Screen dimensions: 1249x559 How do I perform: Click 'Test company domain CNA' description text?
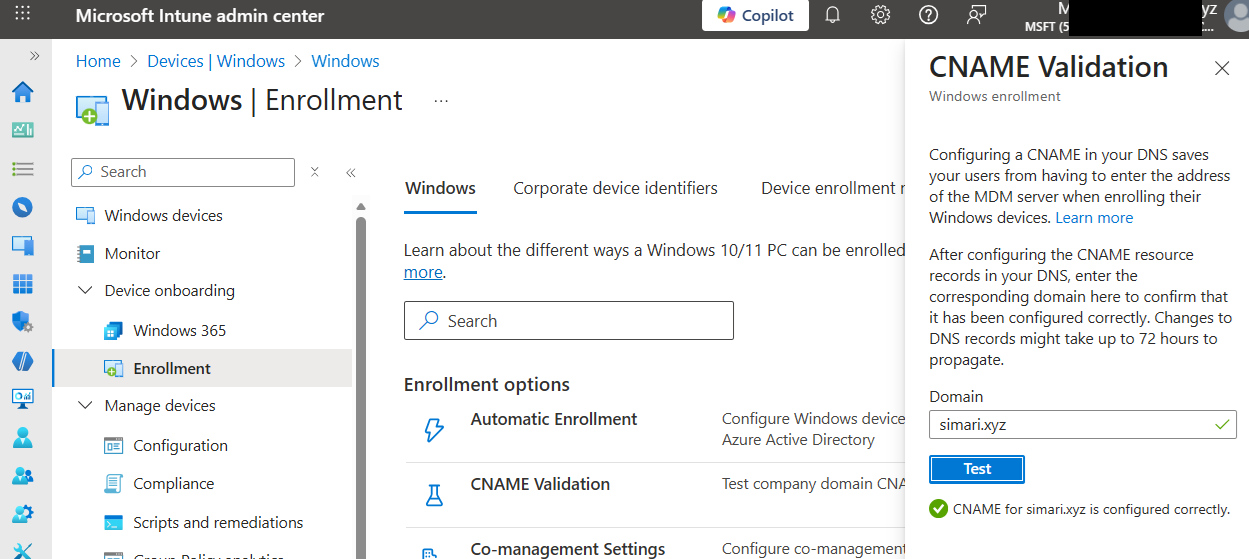click(x=813, y=484)
